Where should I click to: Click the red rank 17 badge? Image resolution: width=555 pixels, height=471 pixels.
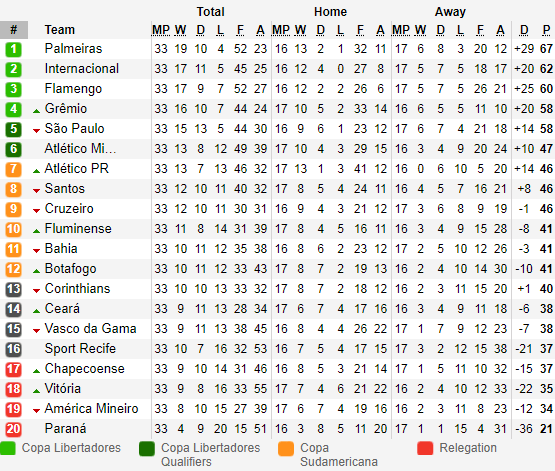click(x=13, y=369)
